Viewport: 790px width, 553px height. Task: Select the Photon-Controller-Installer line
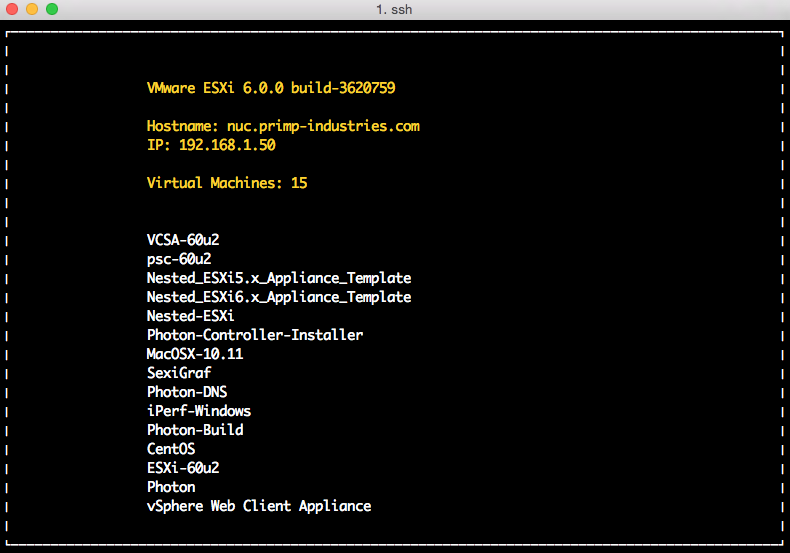pyautogui.click(x=255, y=335)
